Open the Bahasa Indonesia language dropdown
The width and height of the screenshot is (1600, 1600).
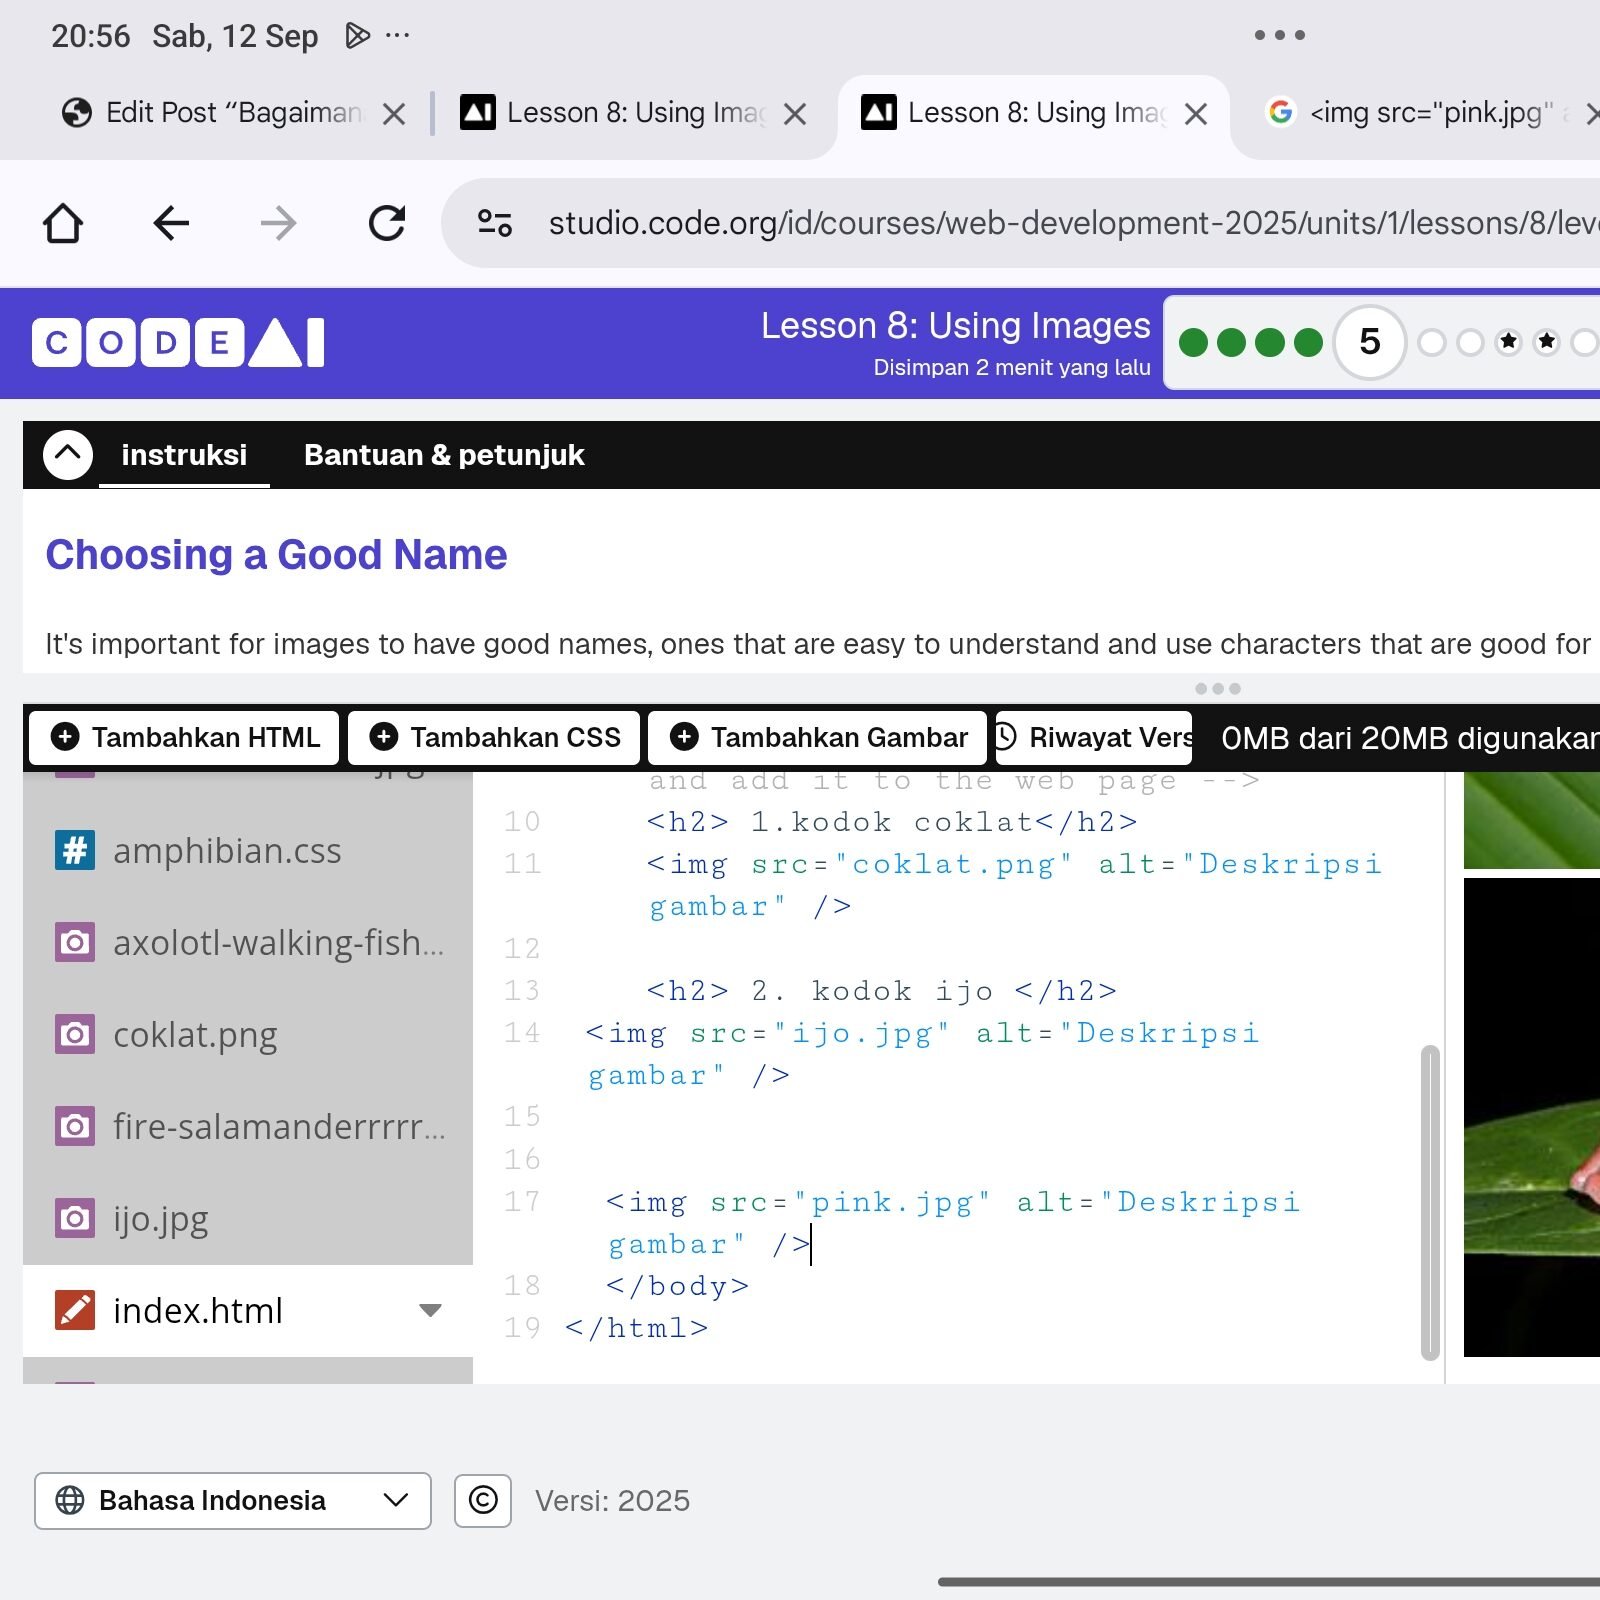point(233,1500)
